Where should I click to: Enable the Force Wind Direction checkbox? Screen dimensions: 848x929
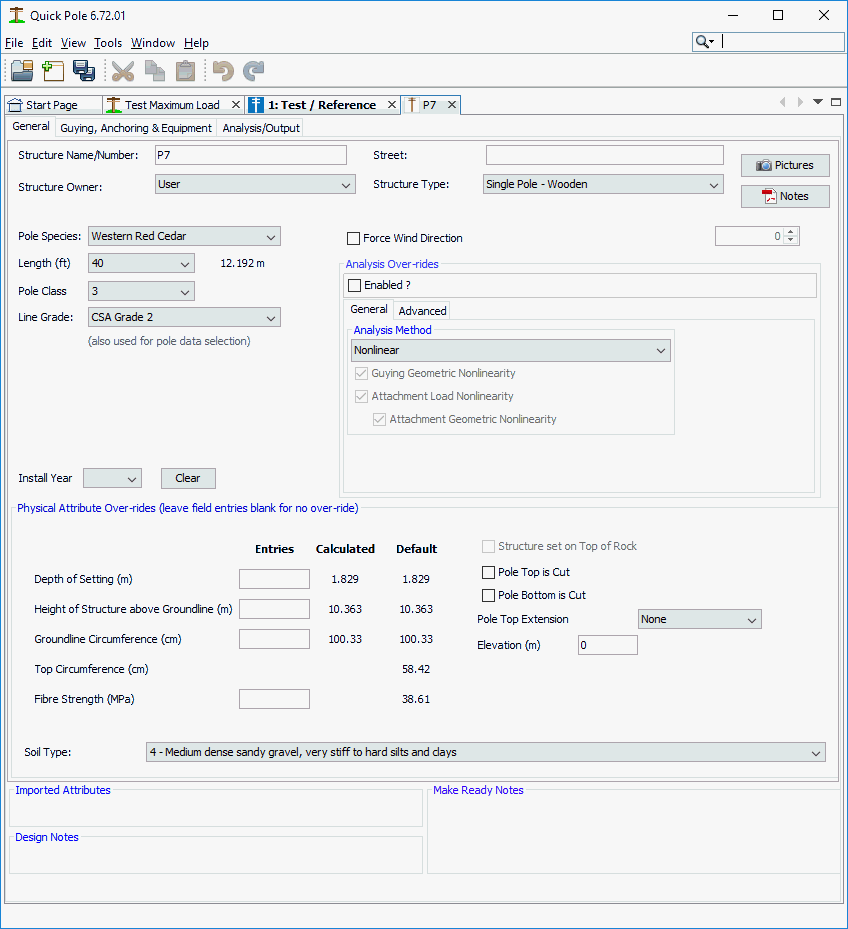pos(353,238)
